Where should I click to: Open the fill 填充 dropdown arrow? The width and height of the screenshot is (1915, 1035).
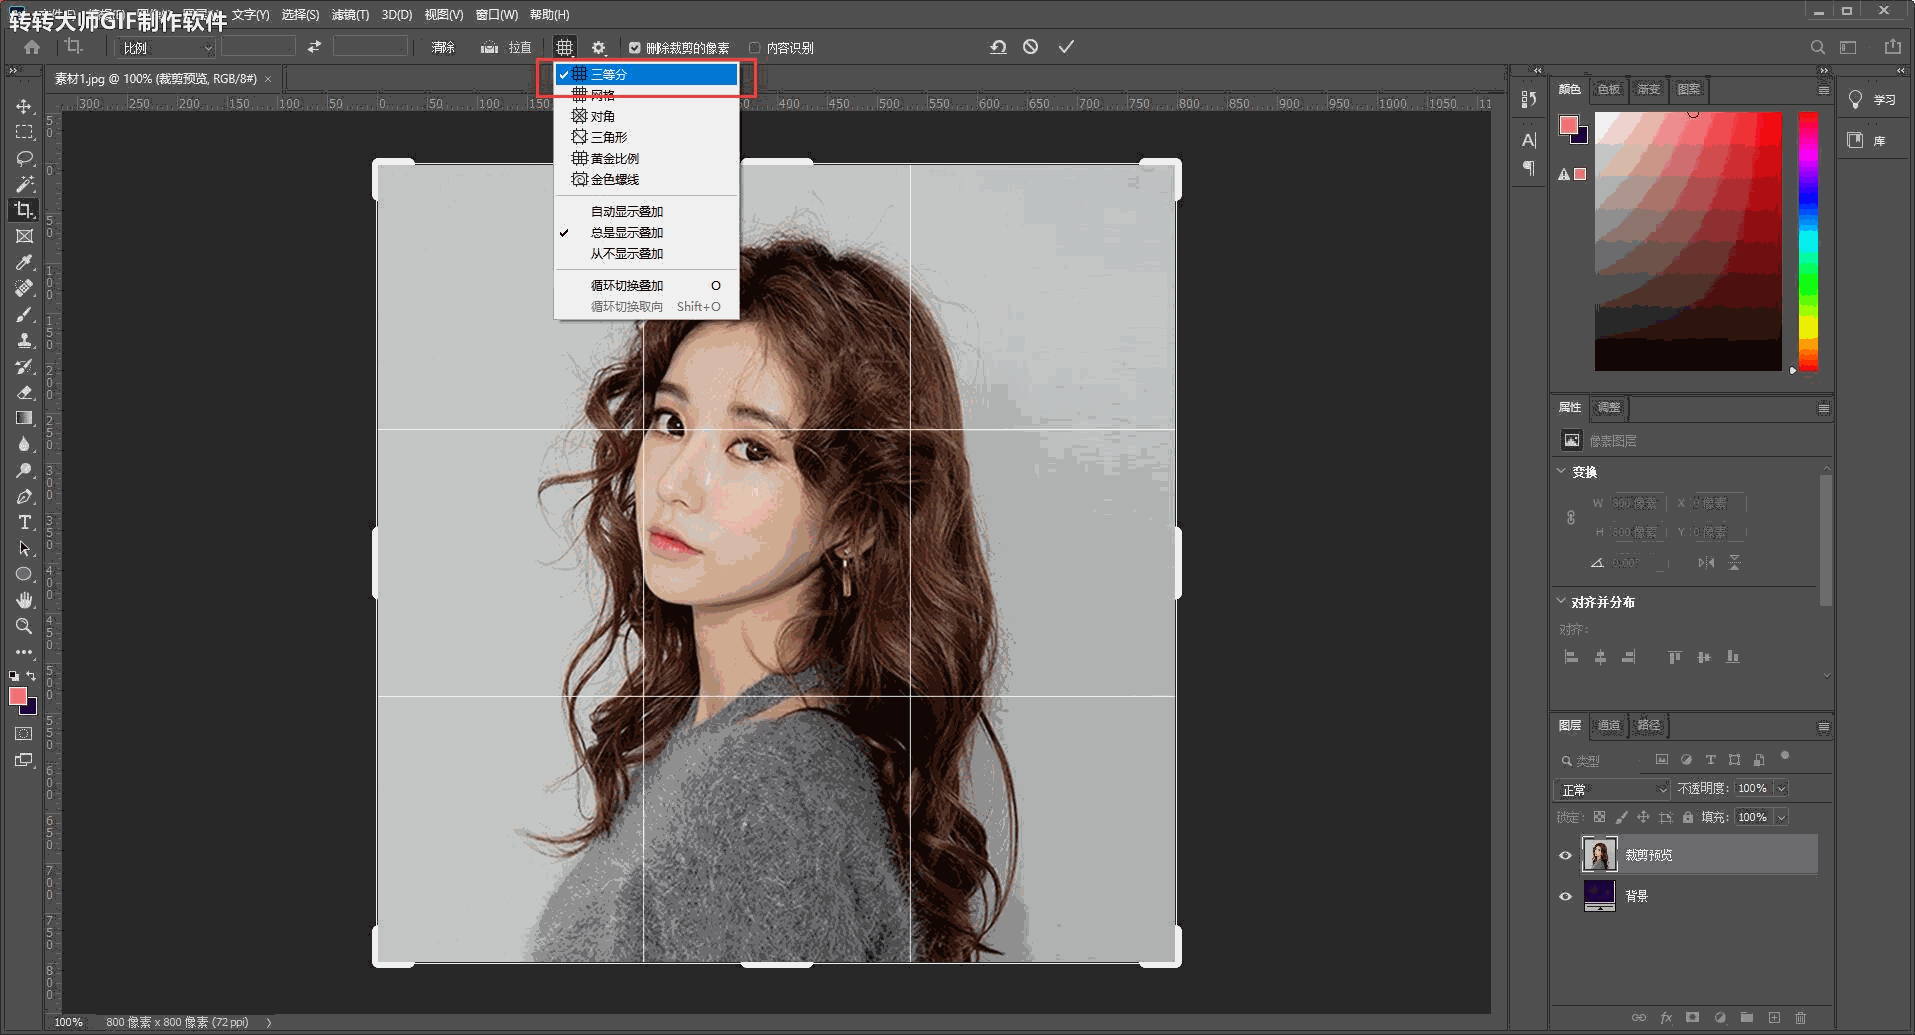click(1781, 817)
